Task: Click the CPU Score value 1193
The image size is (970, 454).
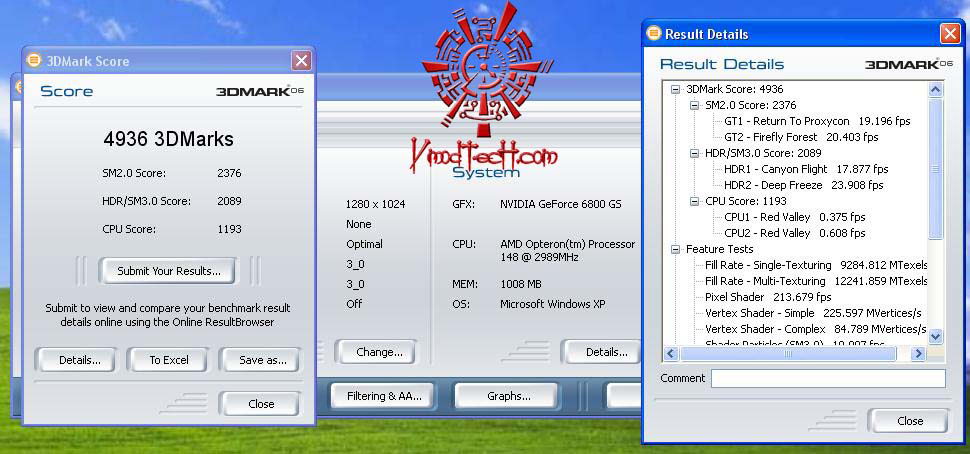Action: coord(229,229)
